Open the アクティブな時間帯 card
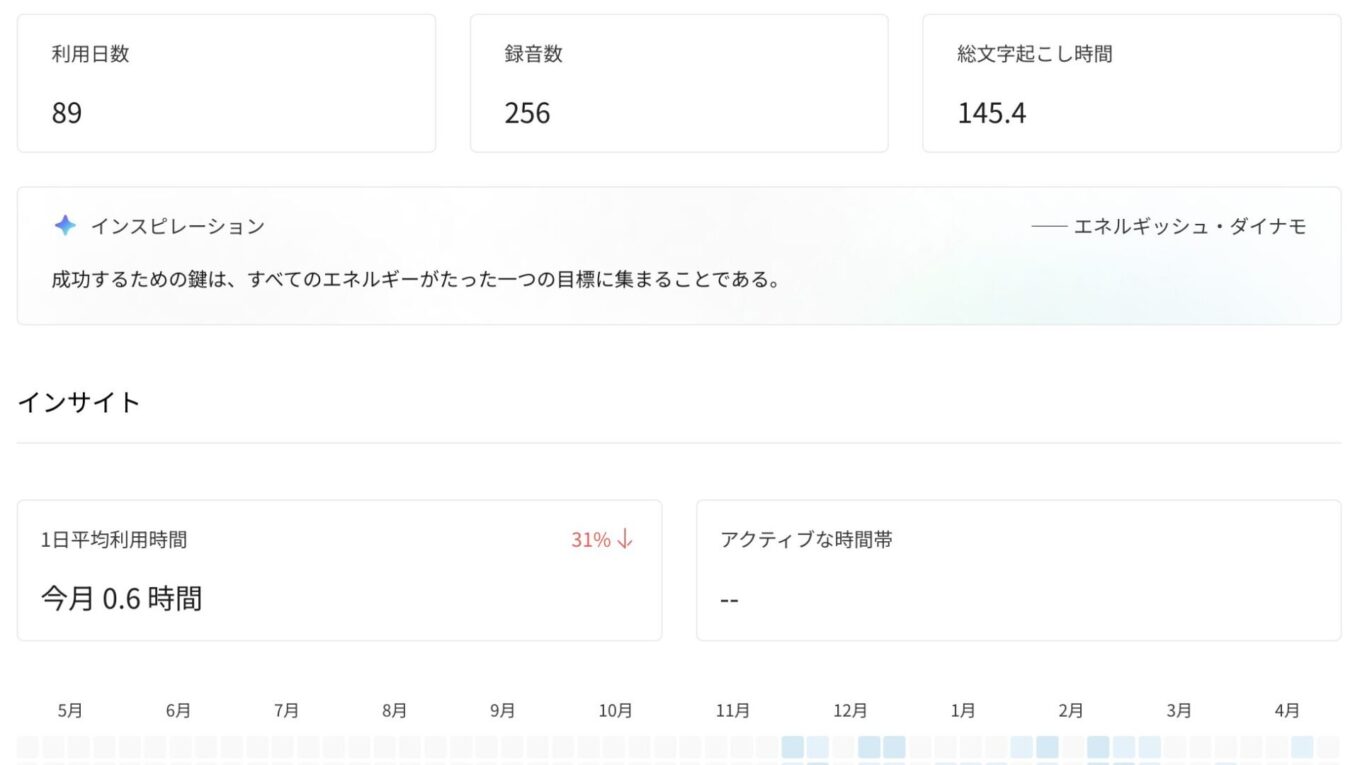 tap(1018, 570)
